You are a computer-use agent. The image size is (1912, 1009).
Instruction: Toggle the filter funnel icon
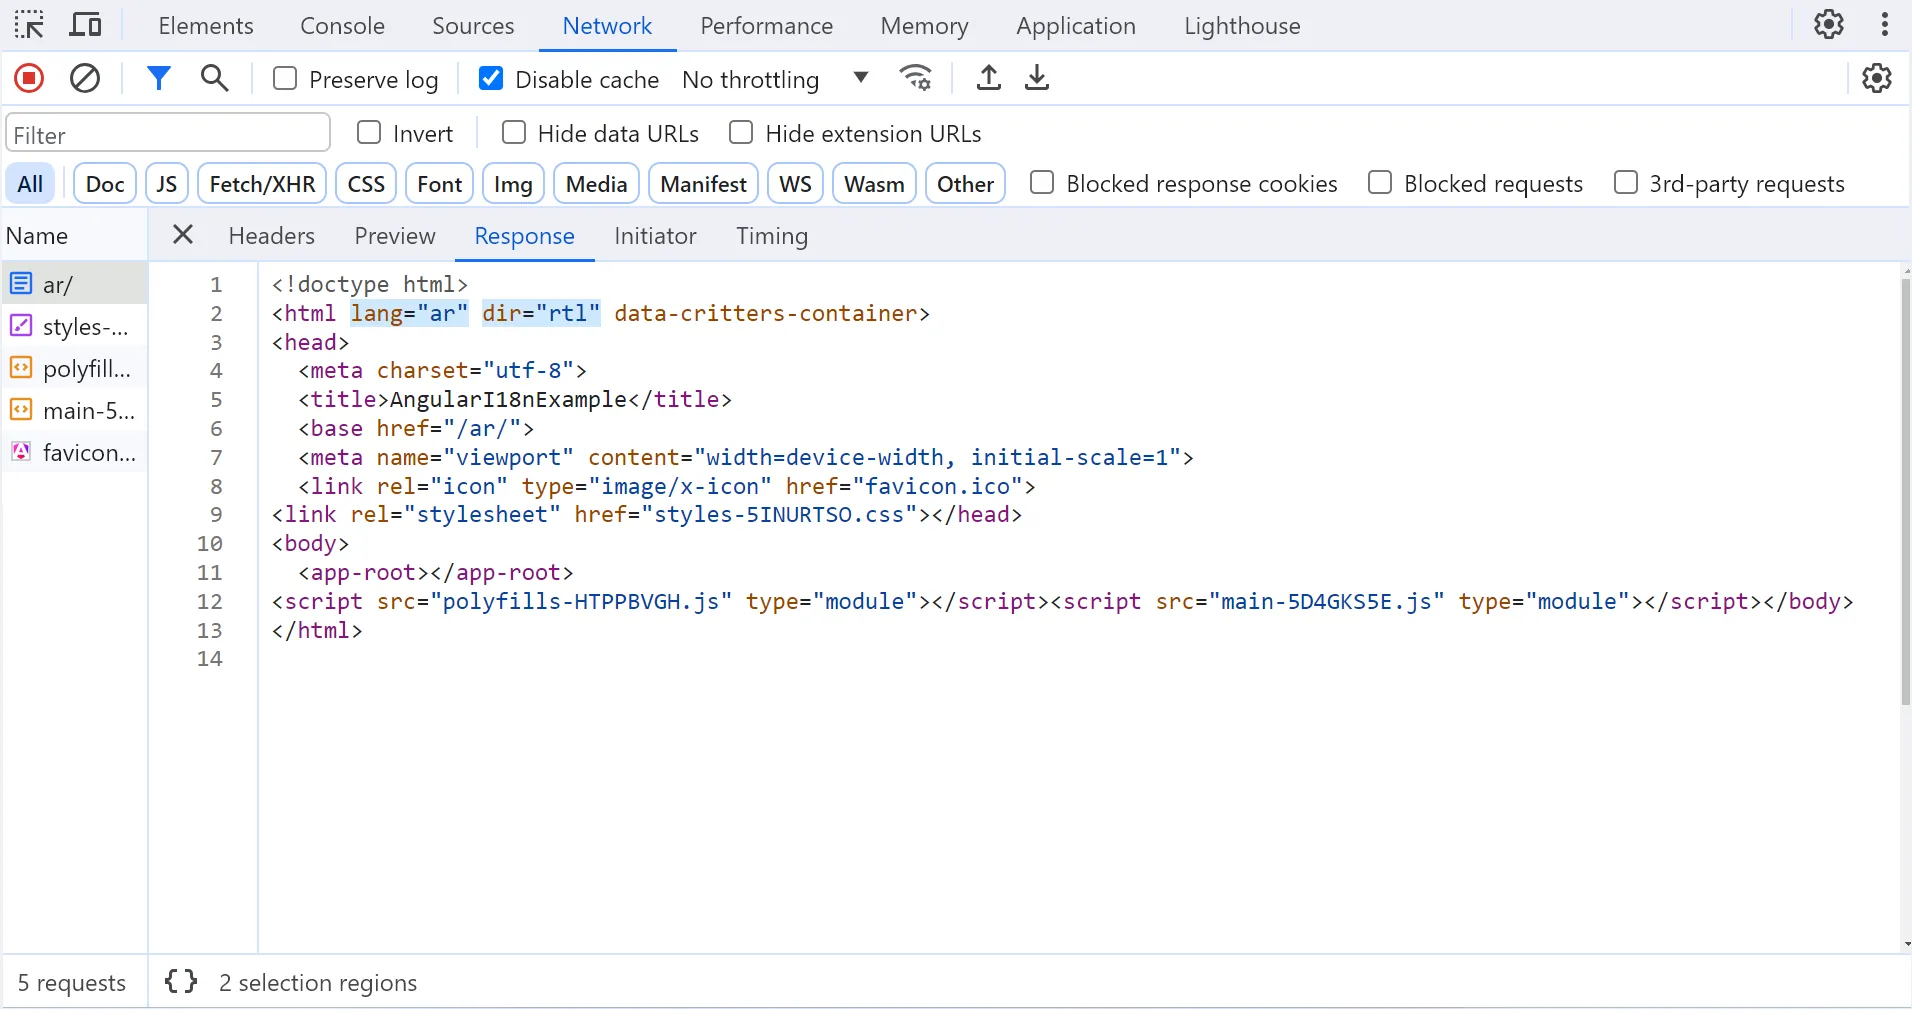pyautogui.click(x=158, y=78)
